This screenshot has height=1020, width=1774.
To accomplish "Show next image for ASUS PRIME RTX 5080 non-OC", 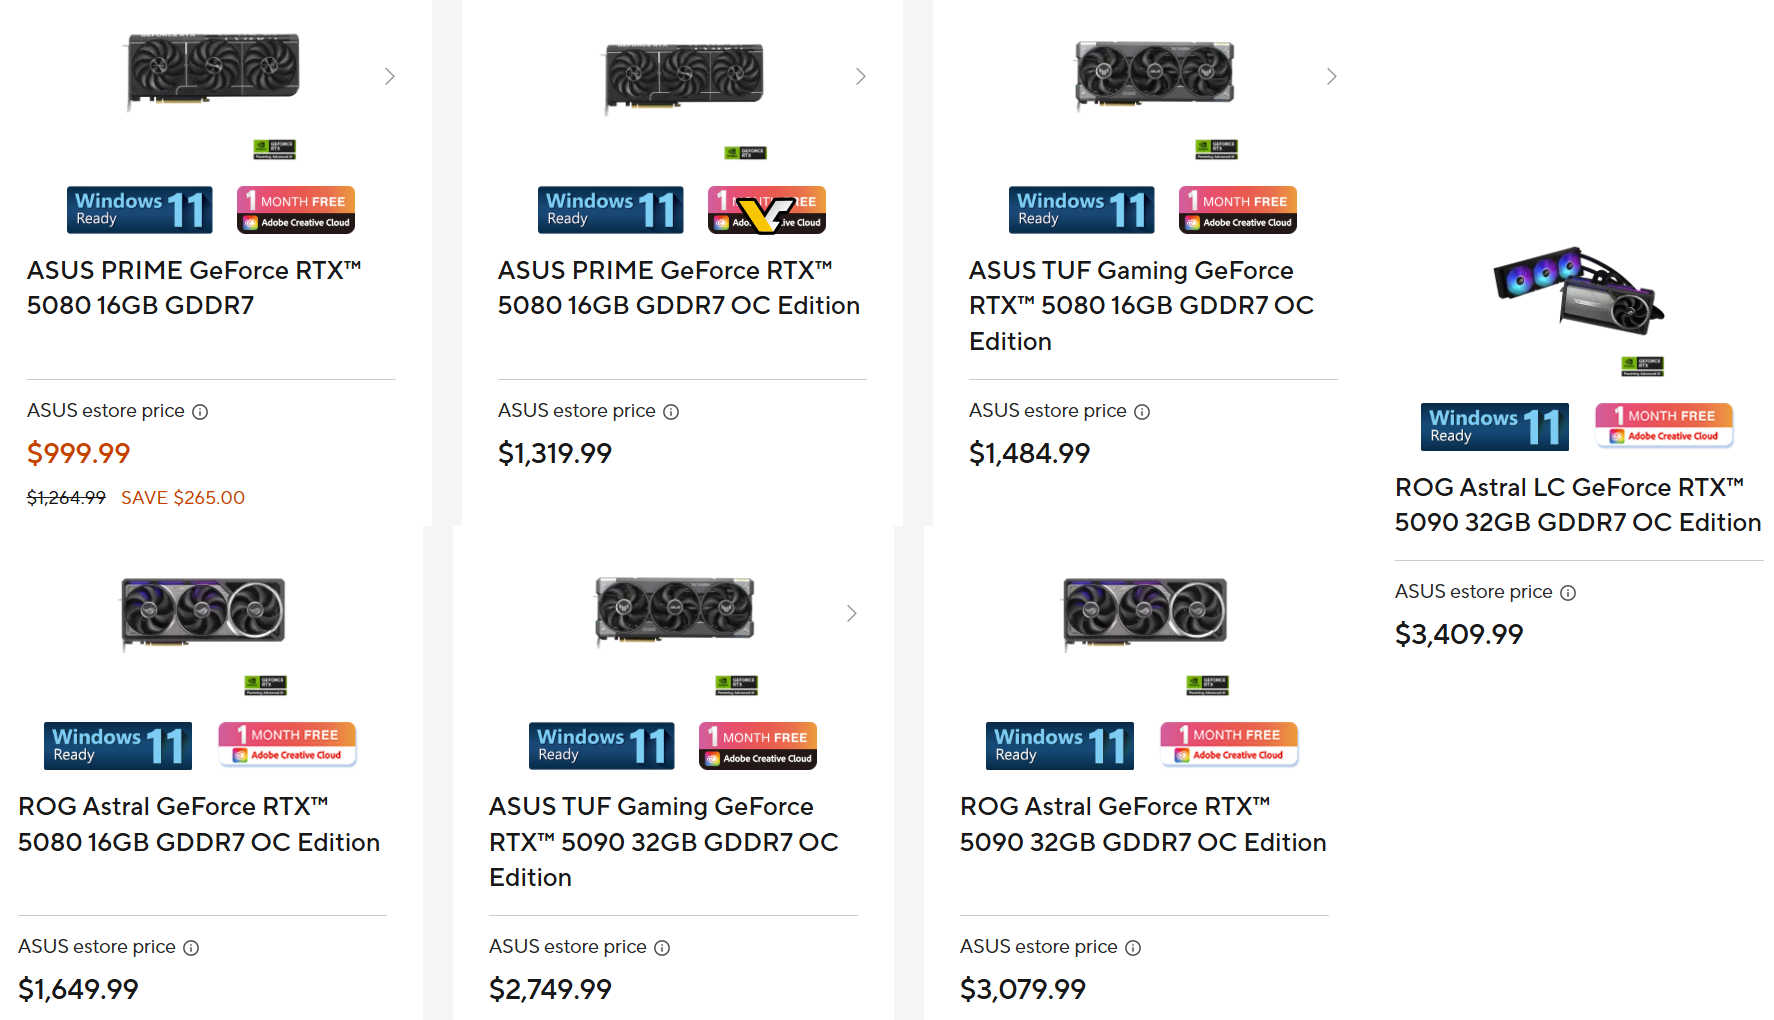I will tap(390, 77).
